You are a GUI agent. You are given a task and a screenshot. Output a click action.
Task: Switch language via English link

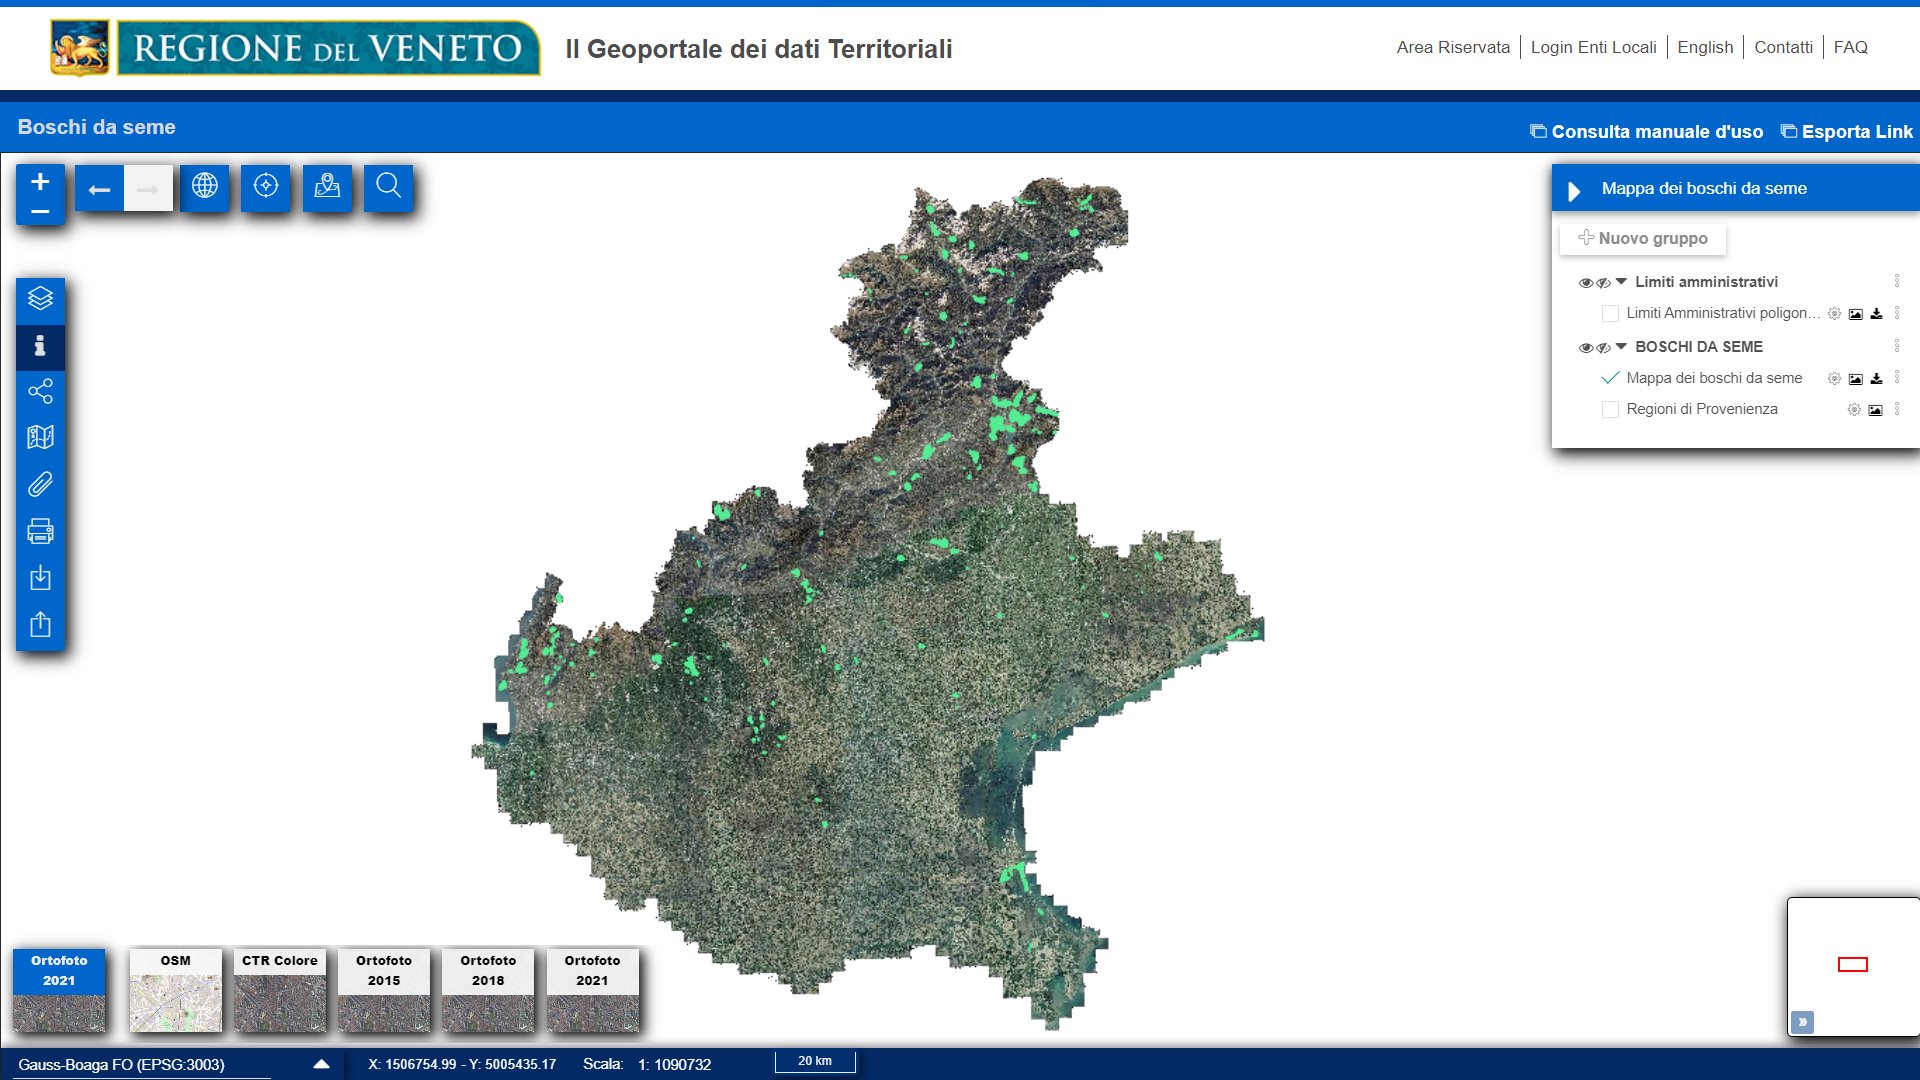(x=1704, y=47)
